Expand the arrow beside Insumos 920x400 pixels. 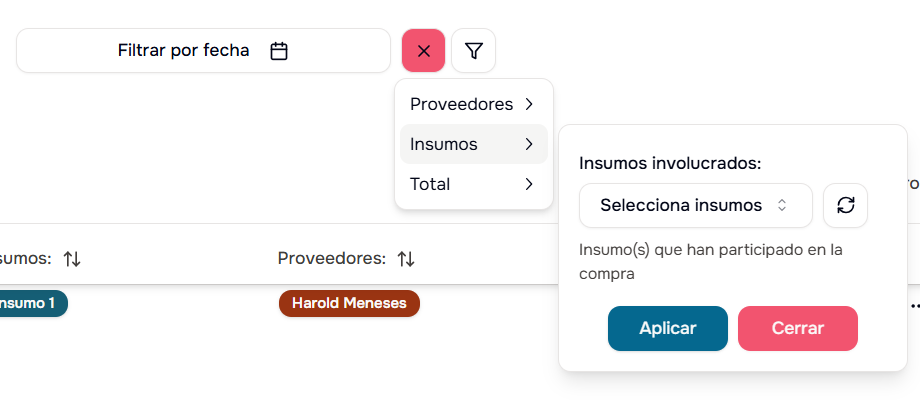[528, 144]
